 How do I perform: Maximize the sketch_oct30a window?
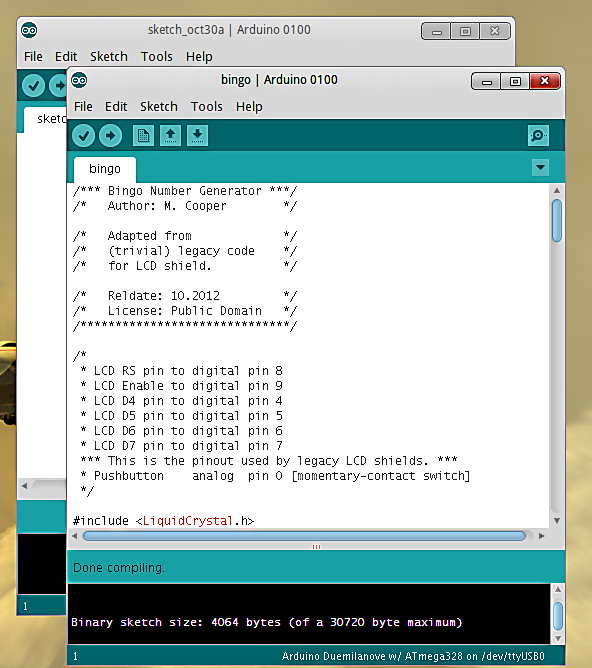(x=465, y=32)
